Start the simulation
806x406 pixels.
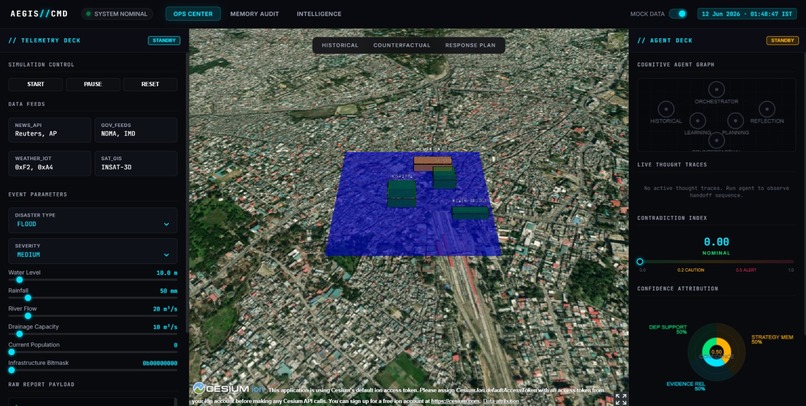(35, 84)
